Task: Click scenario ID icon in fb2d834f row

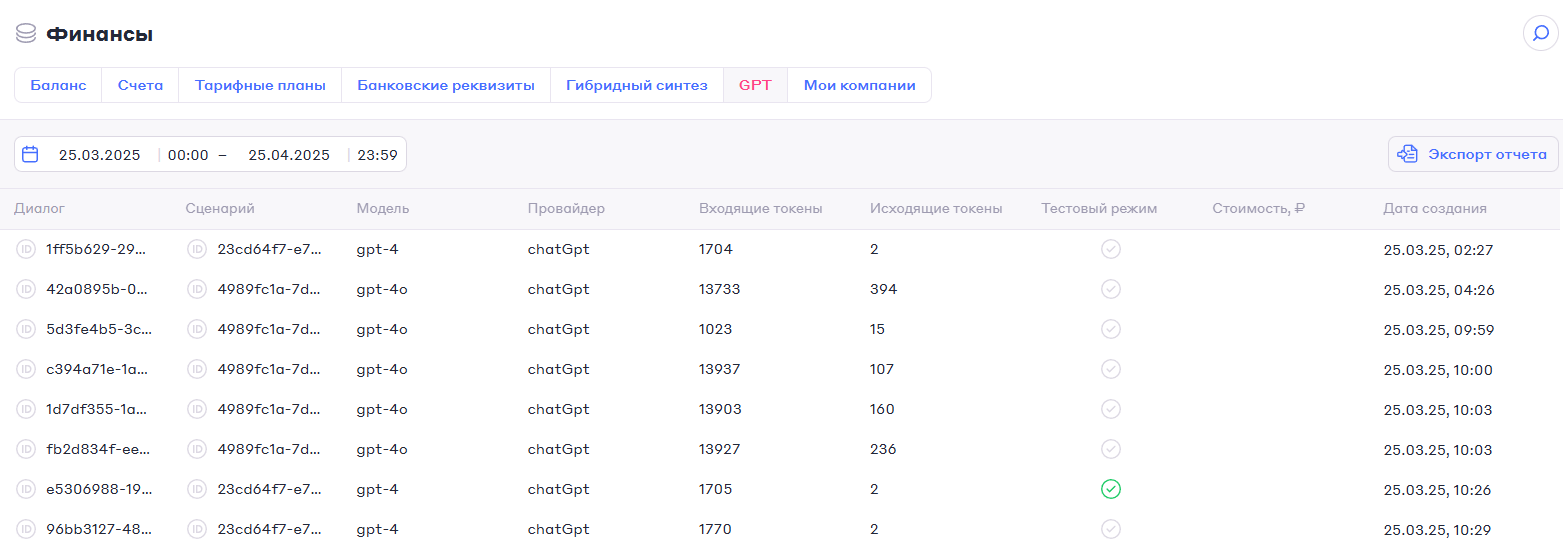Action: point(197,449)
